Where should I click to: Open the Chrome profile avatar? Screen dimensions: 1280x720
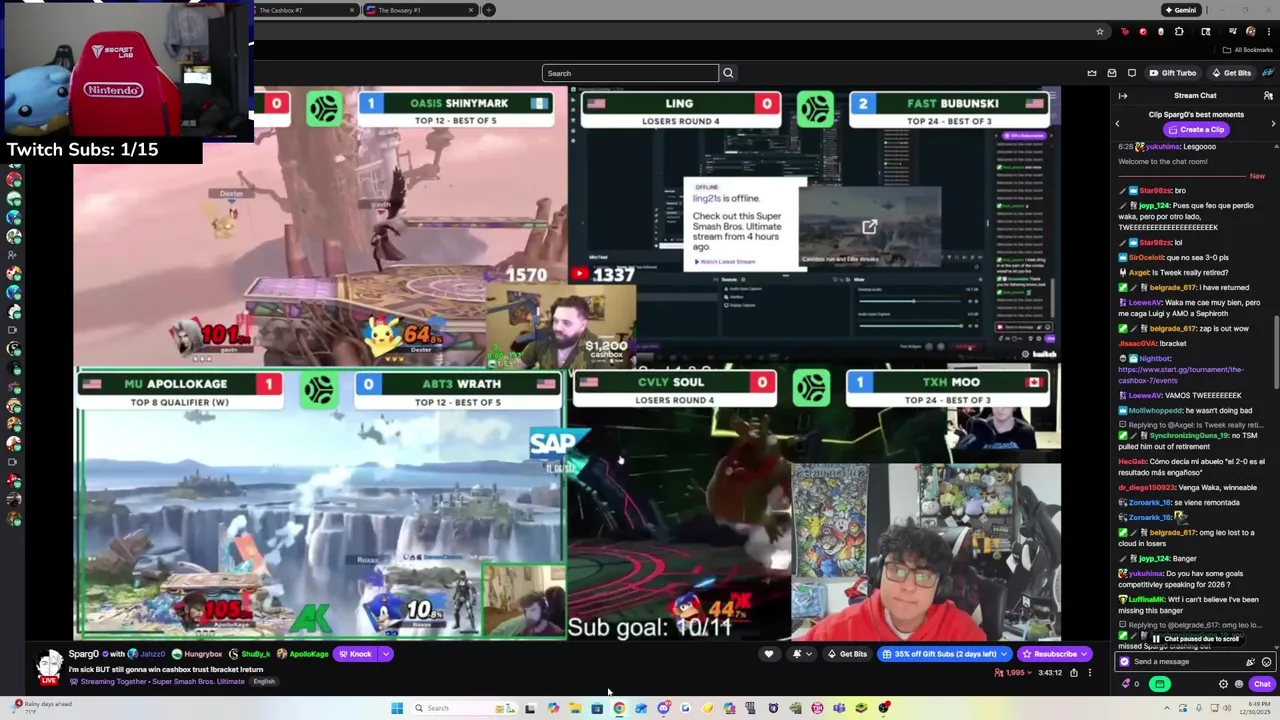point(1250,31)
